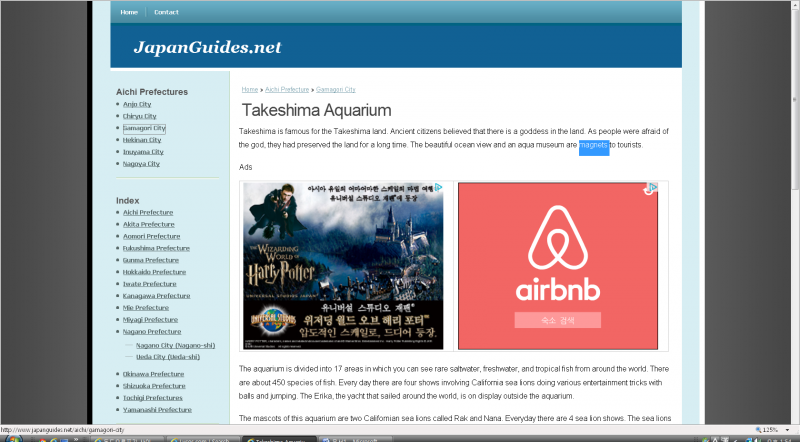Image resolution: width=800 pixels, height=442 pixels.
Task: Open Hokkaido Prefecture from the Index
Action: coord(154,272)
